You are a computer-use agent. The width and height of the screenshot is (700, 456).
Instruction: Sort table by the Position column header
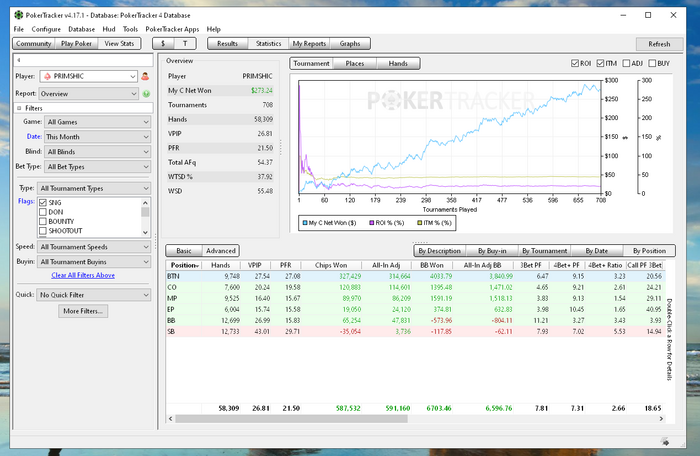[x=184, y=265]
